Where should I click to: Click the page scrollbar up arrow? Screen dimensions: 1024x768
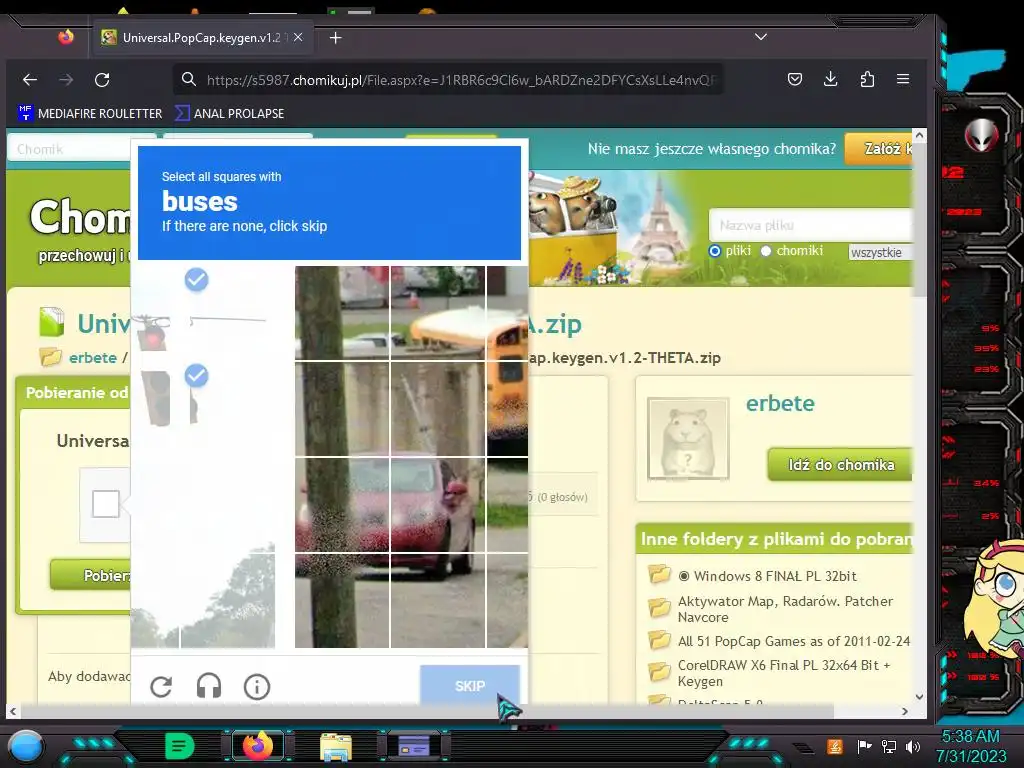coord(920,135)
